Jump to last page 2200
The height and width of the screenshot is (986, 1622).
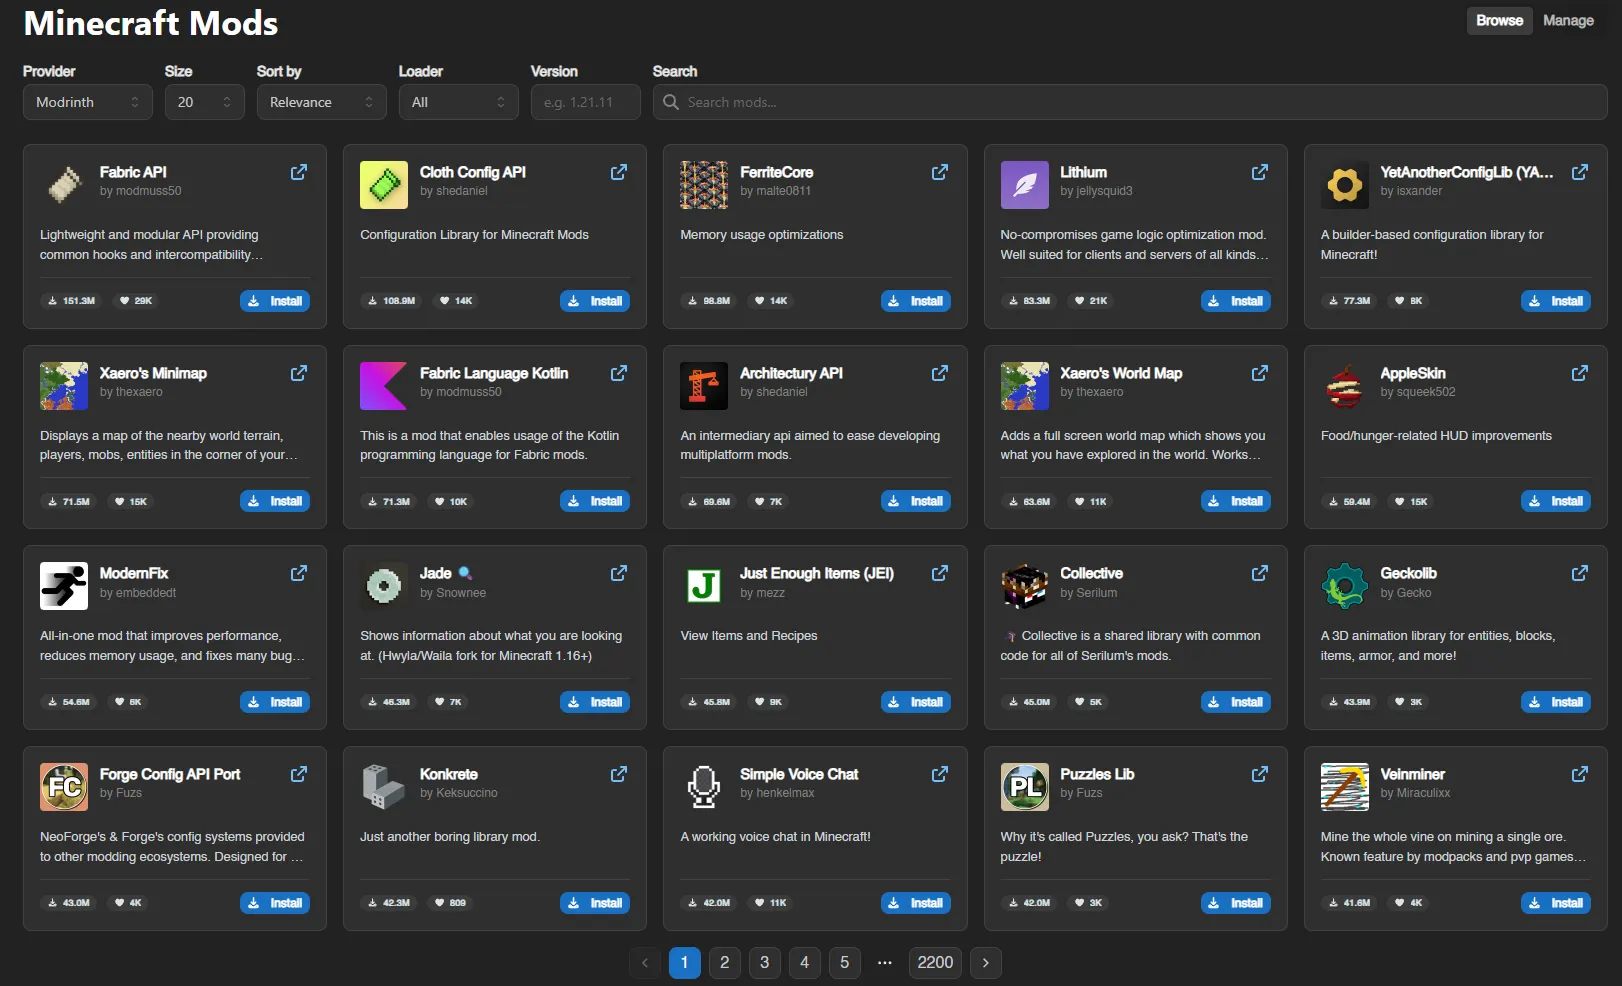(936, 962)
